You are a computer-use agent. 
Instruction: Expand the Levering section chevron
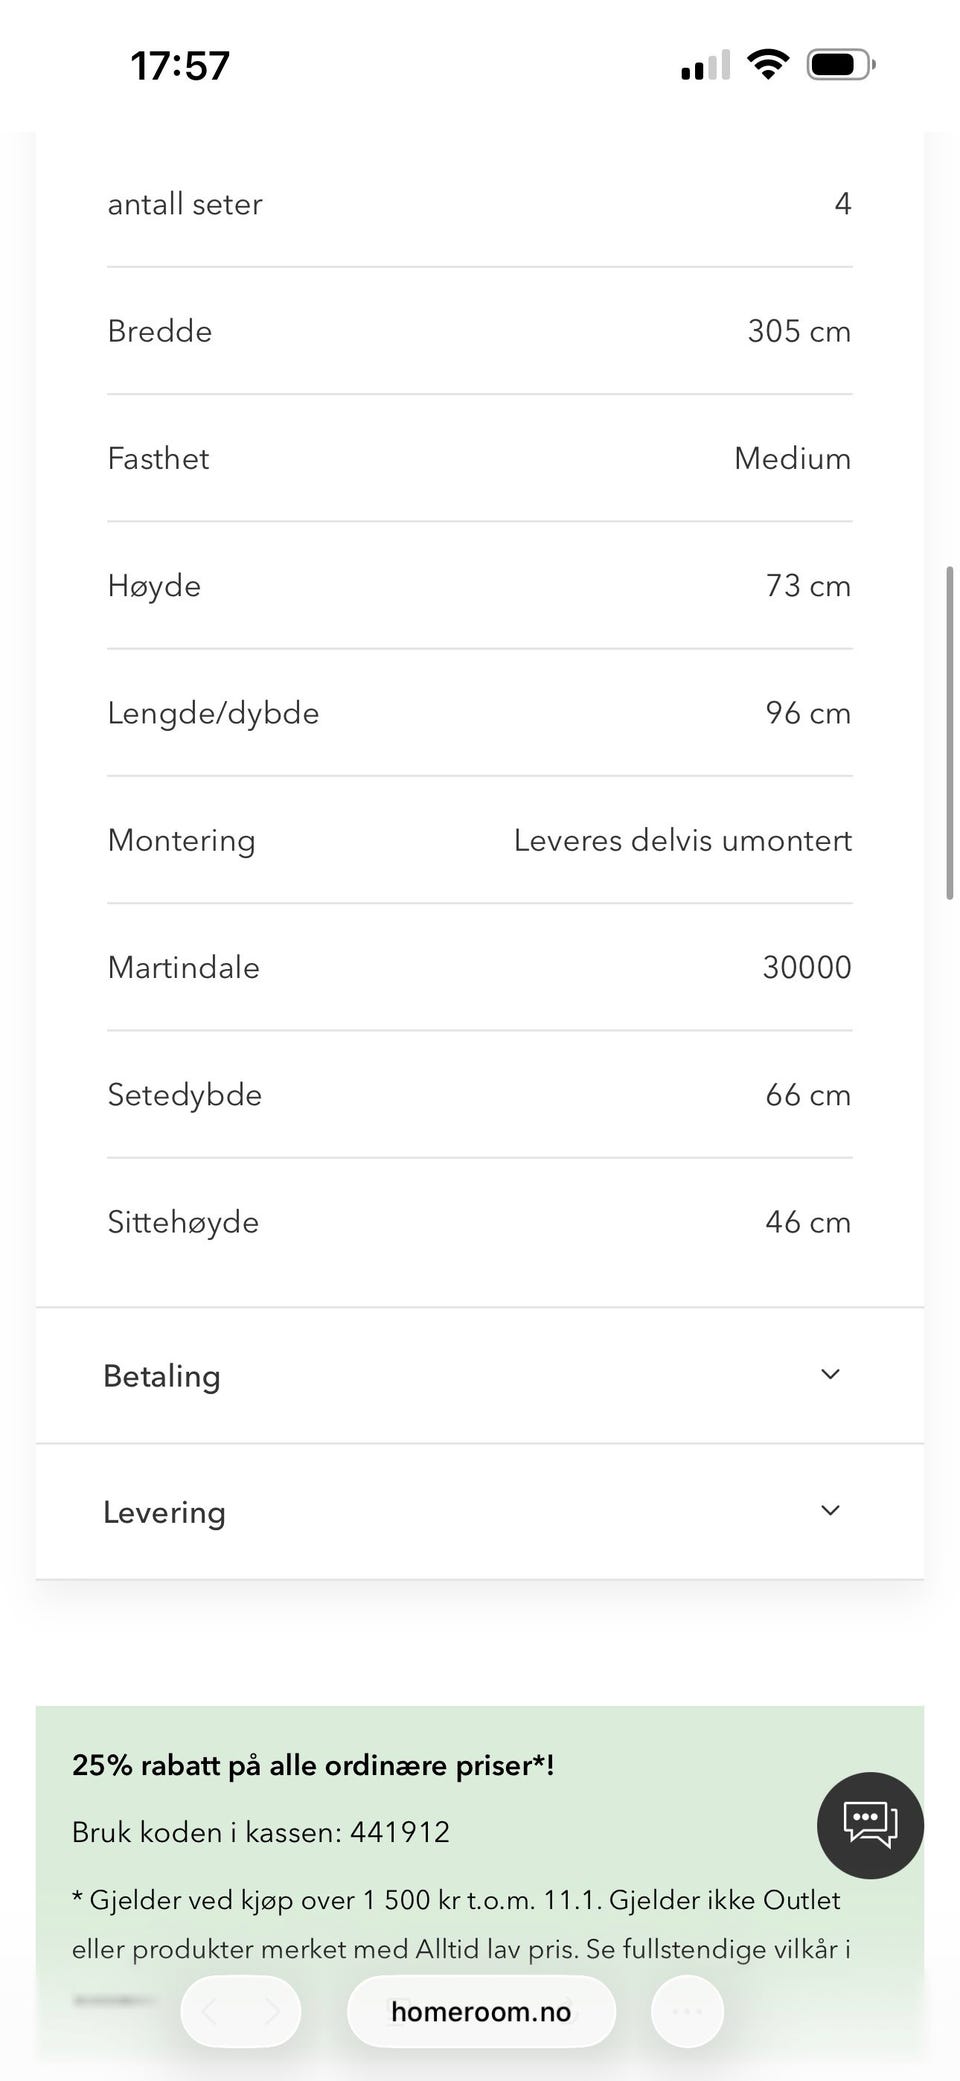tap(830, 1510)
